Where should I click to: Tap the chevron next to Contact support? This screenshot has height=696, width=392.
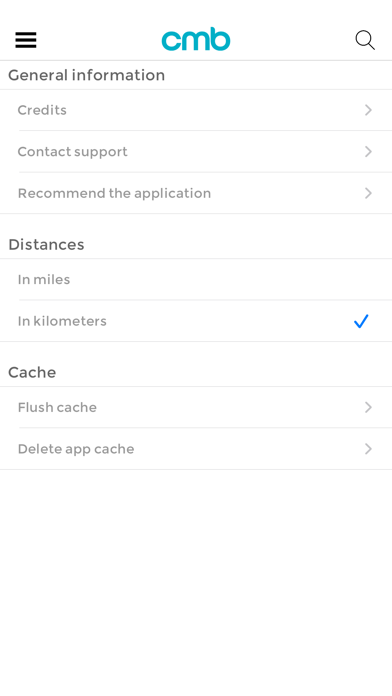click(x=368, y=152)
